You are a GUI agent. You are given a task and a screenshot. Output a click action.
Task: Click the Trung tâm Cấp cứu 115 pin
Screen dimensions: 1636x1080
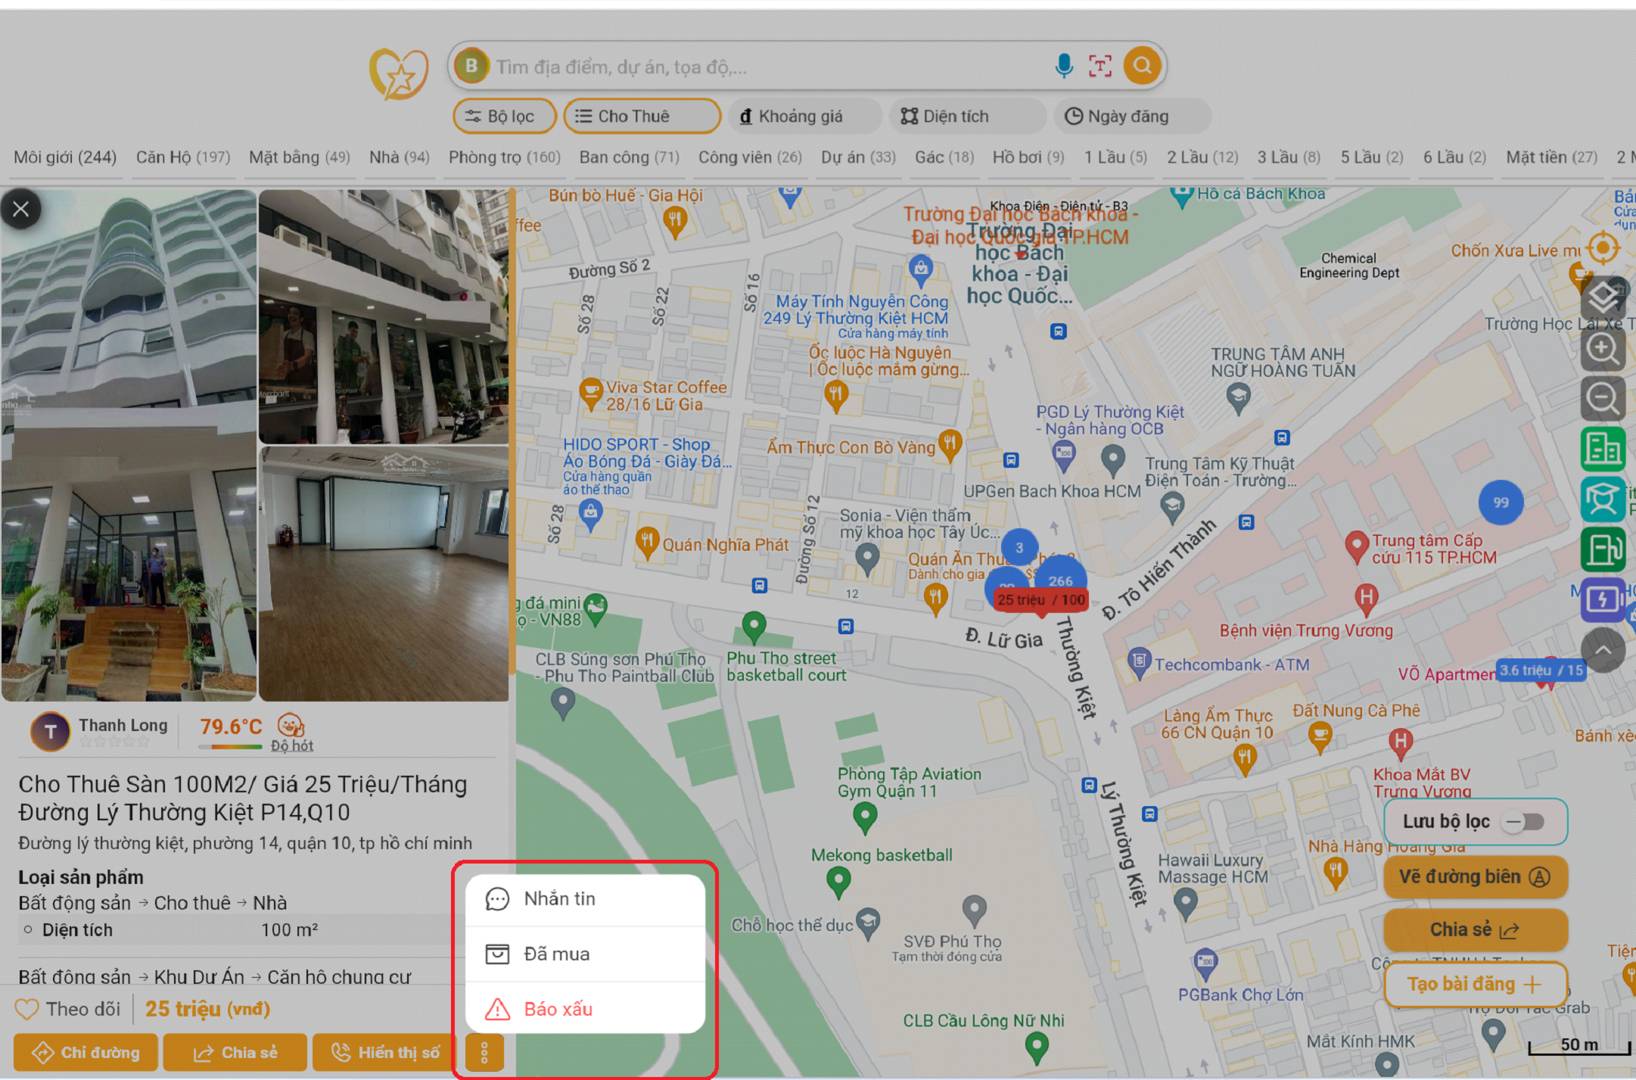pyautogui.click(x=1356, y=547)
